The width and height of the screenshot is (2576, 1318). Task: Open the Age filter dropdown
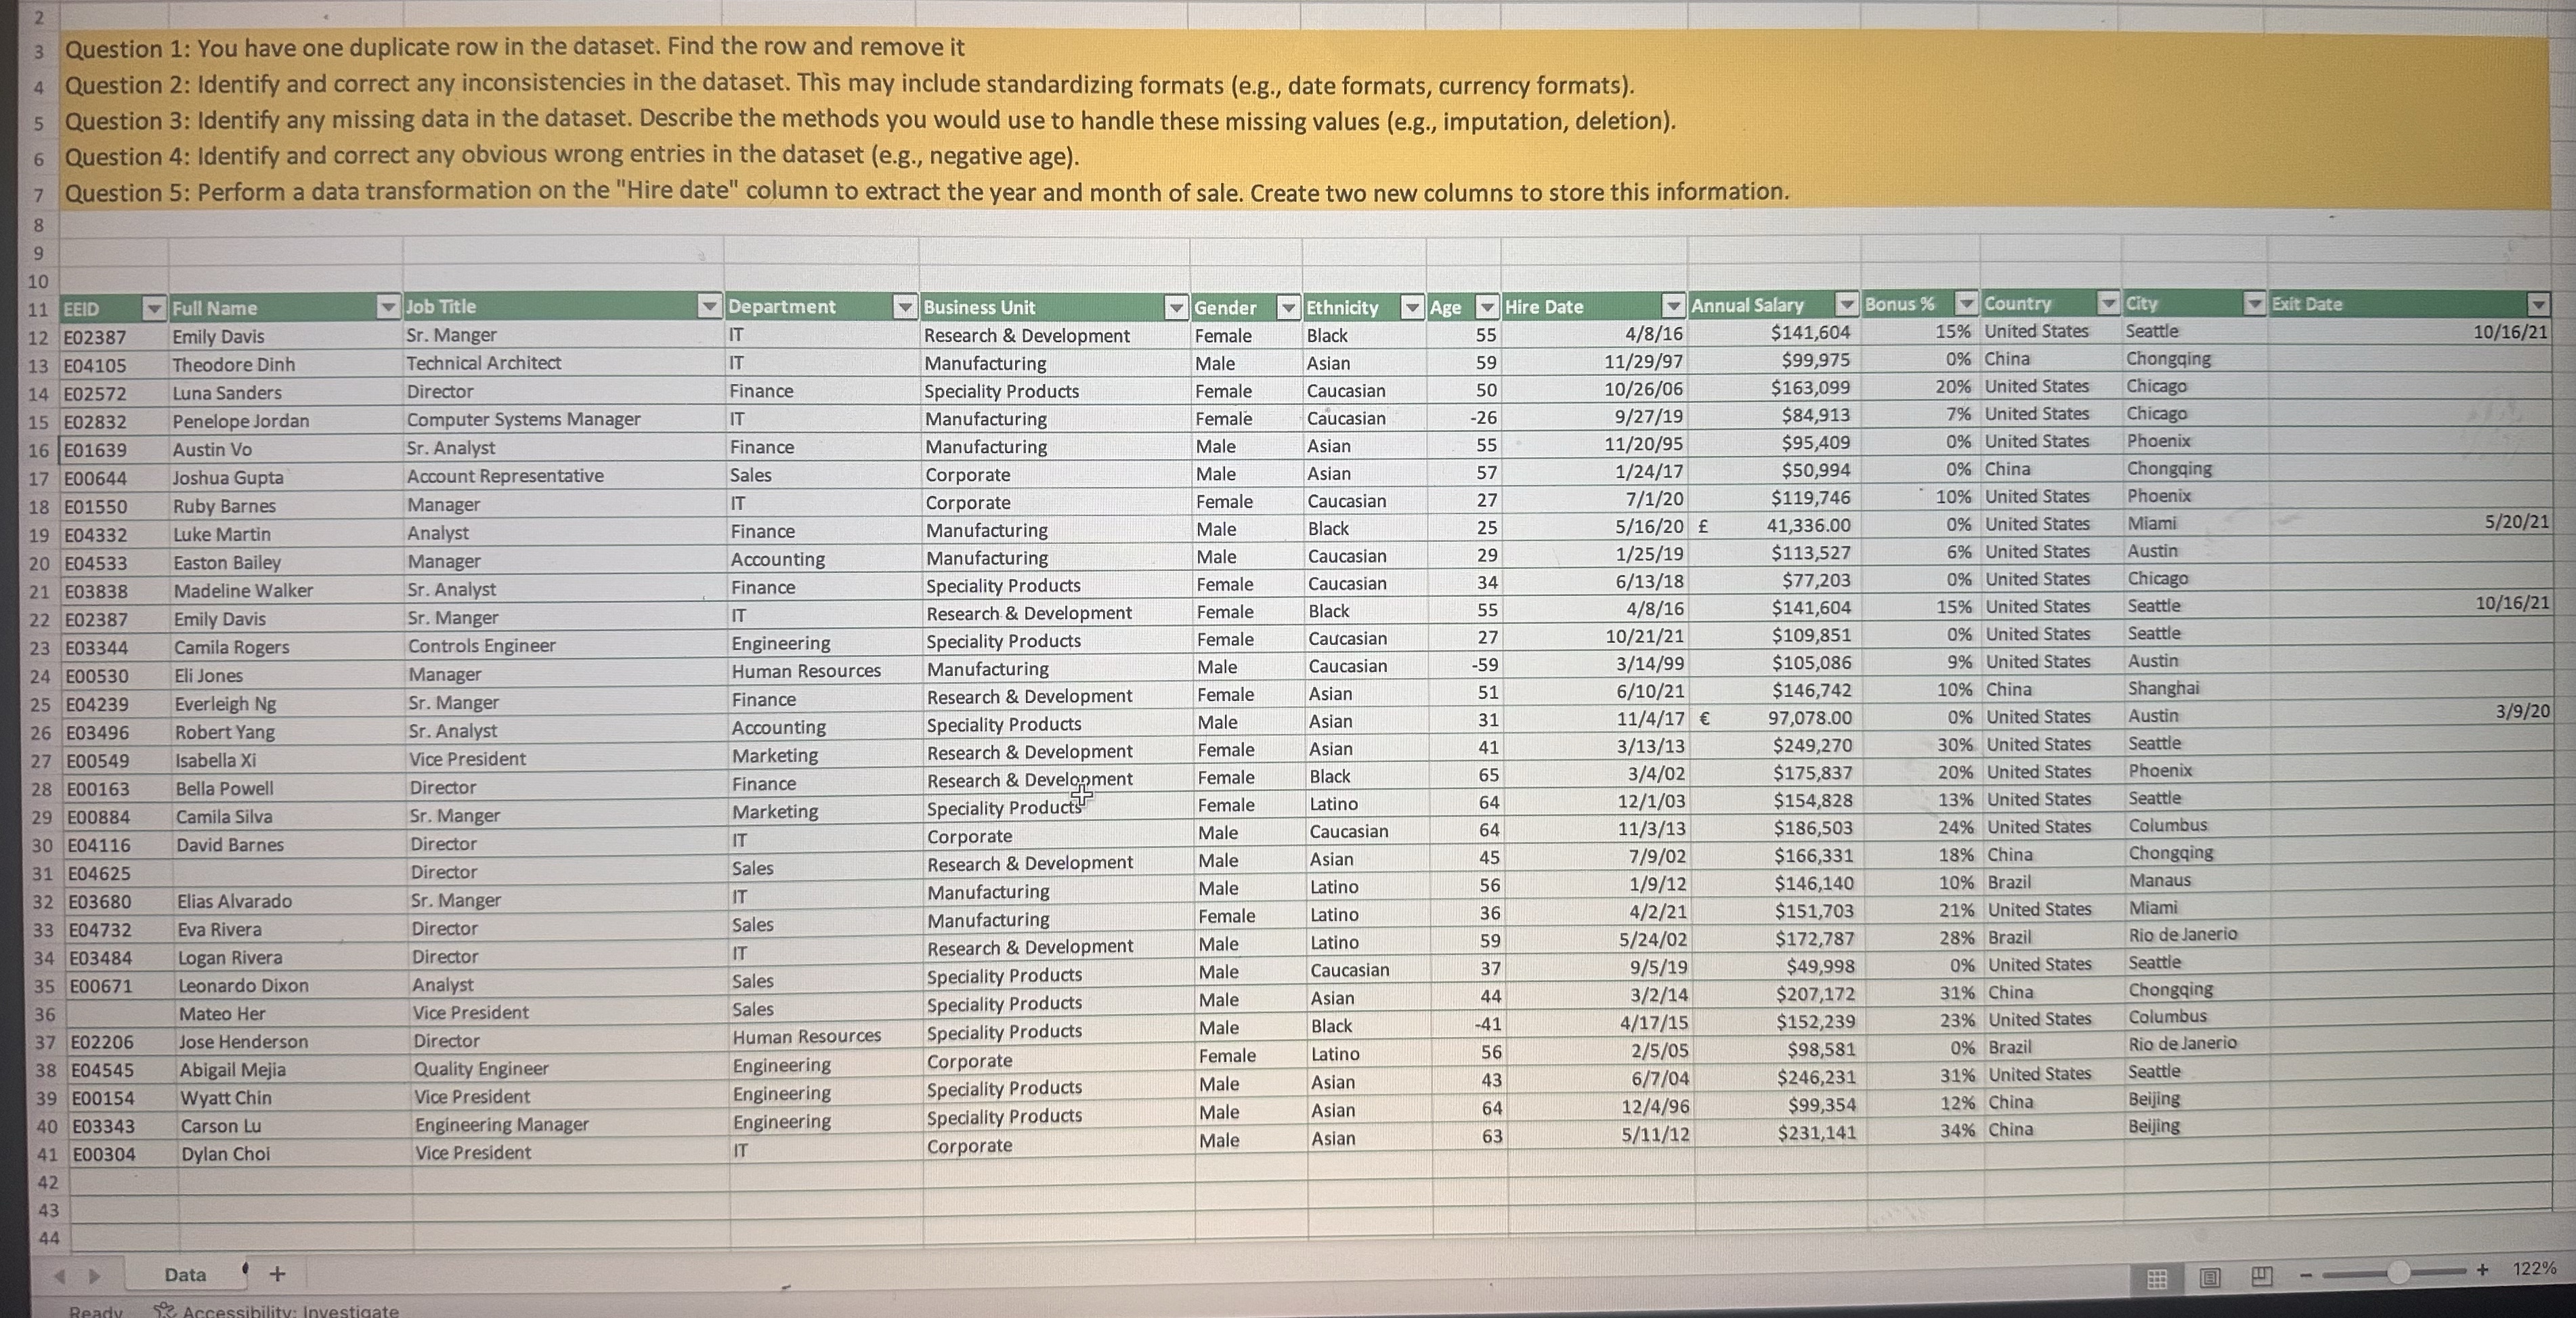coord(1488,308)
